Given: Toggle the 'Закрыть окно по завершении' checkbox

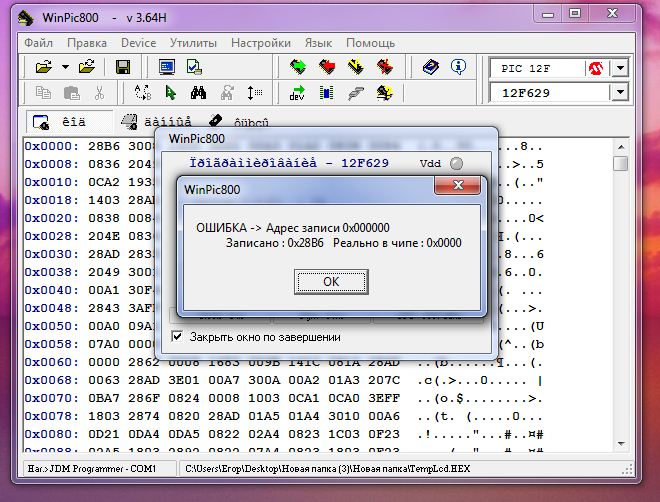Looking at the screenshot, I should 178,337.
